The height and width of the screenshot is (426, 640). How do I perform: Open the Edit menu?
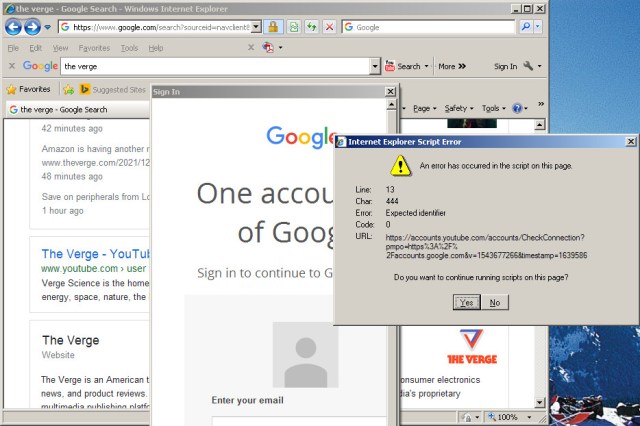pos(36,48)
